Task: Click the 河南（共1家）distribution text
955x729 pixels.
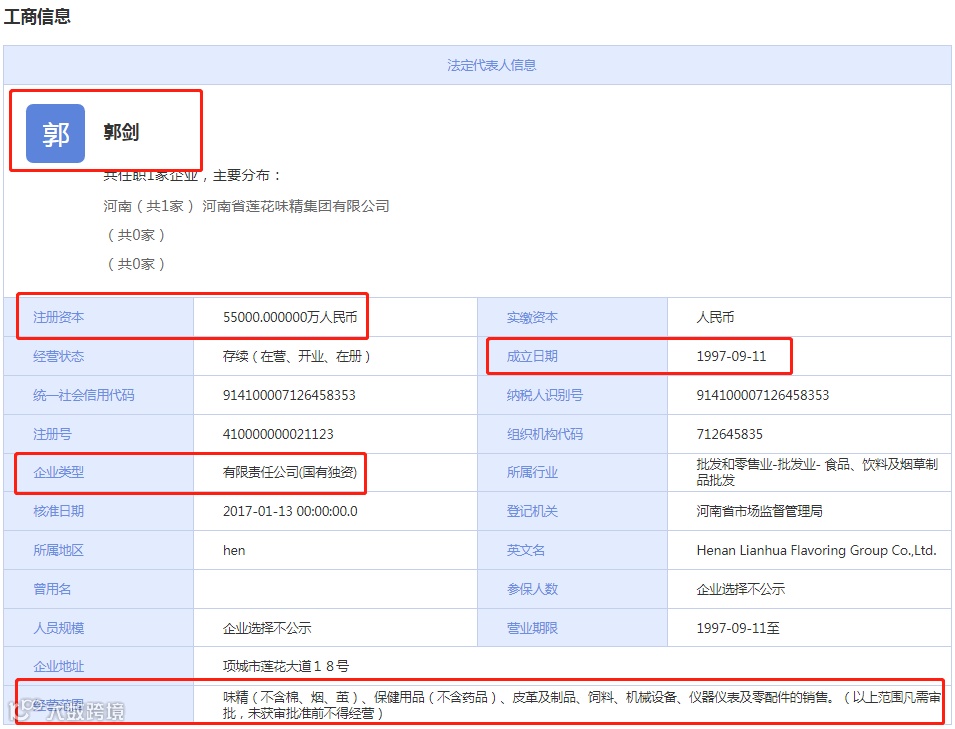Action: point(148,206)
